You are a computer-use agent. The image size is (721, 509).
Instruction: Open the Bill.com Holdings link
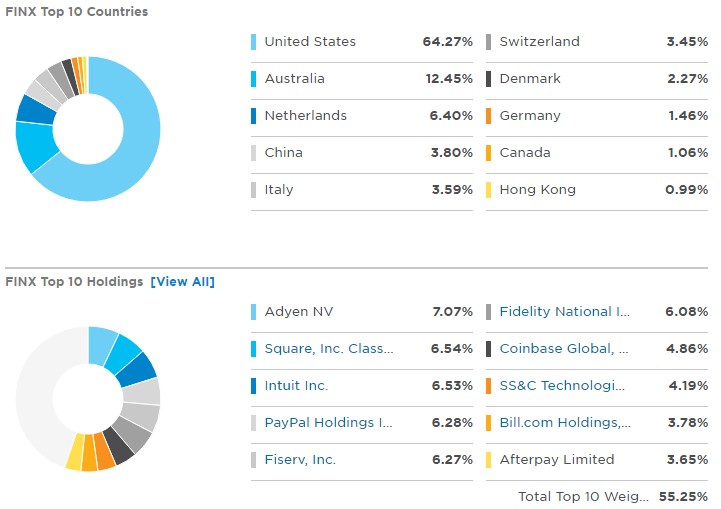(565, 423)
